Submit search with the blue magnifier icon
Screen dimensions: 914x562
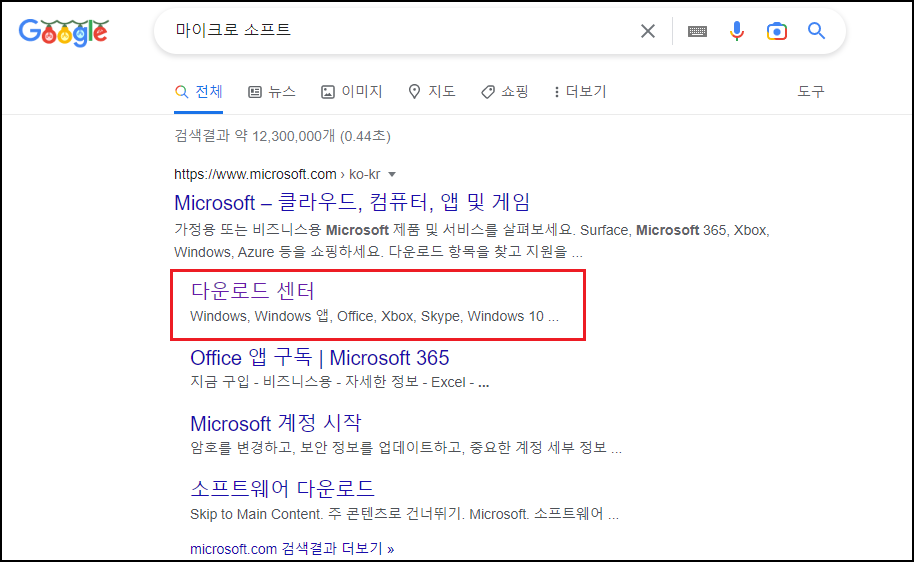816,31
